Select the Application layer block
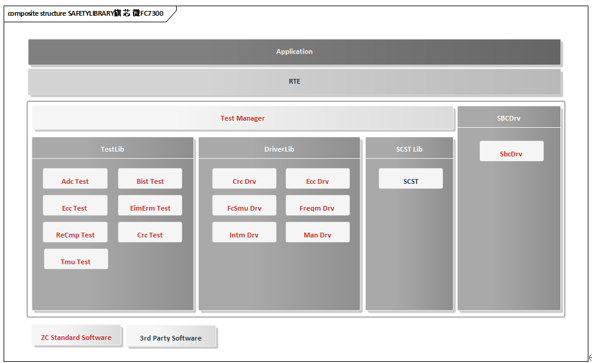 294,52
